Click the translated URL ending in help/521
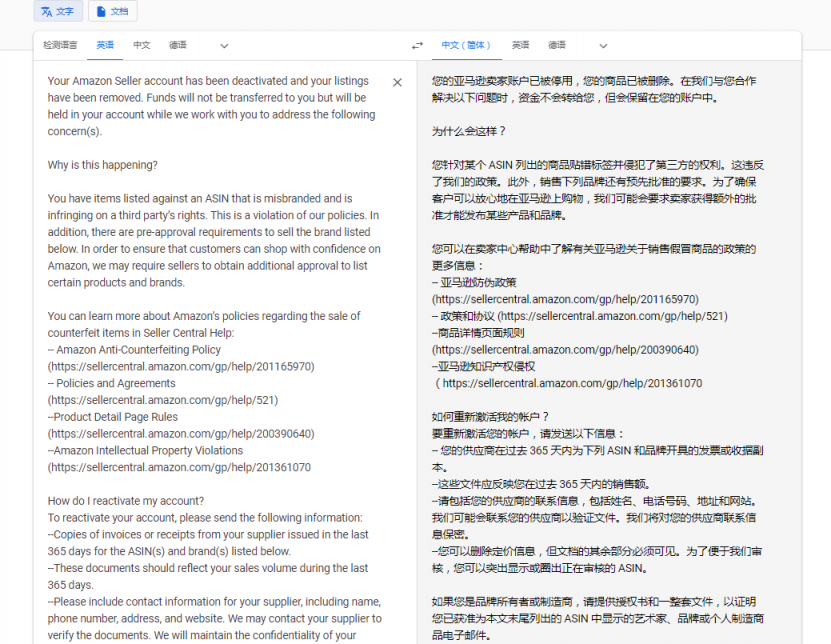This screenshot has height=644, width=831. coord(613,316)
